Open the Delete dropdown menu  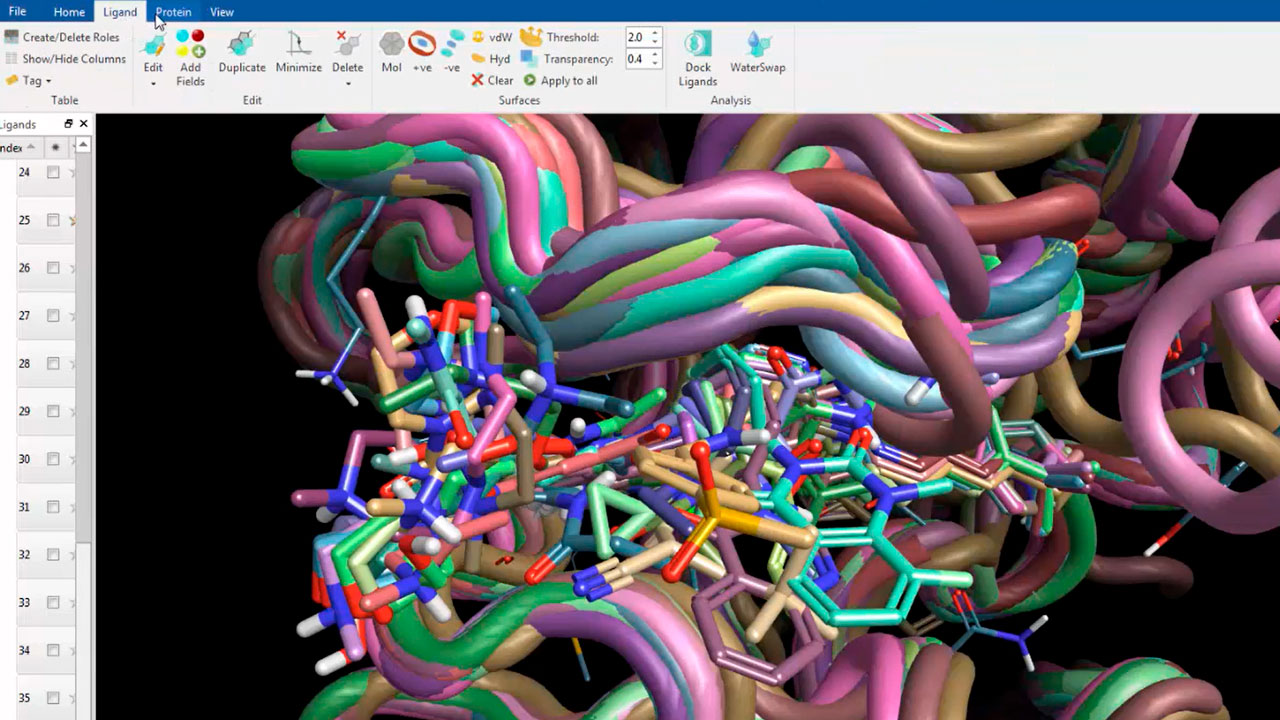[348, 84]
